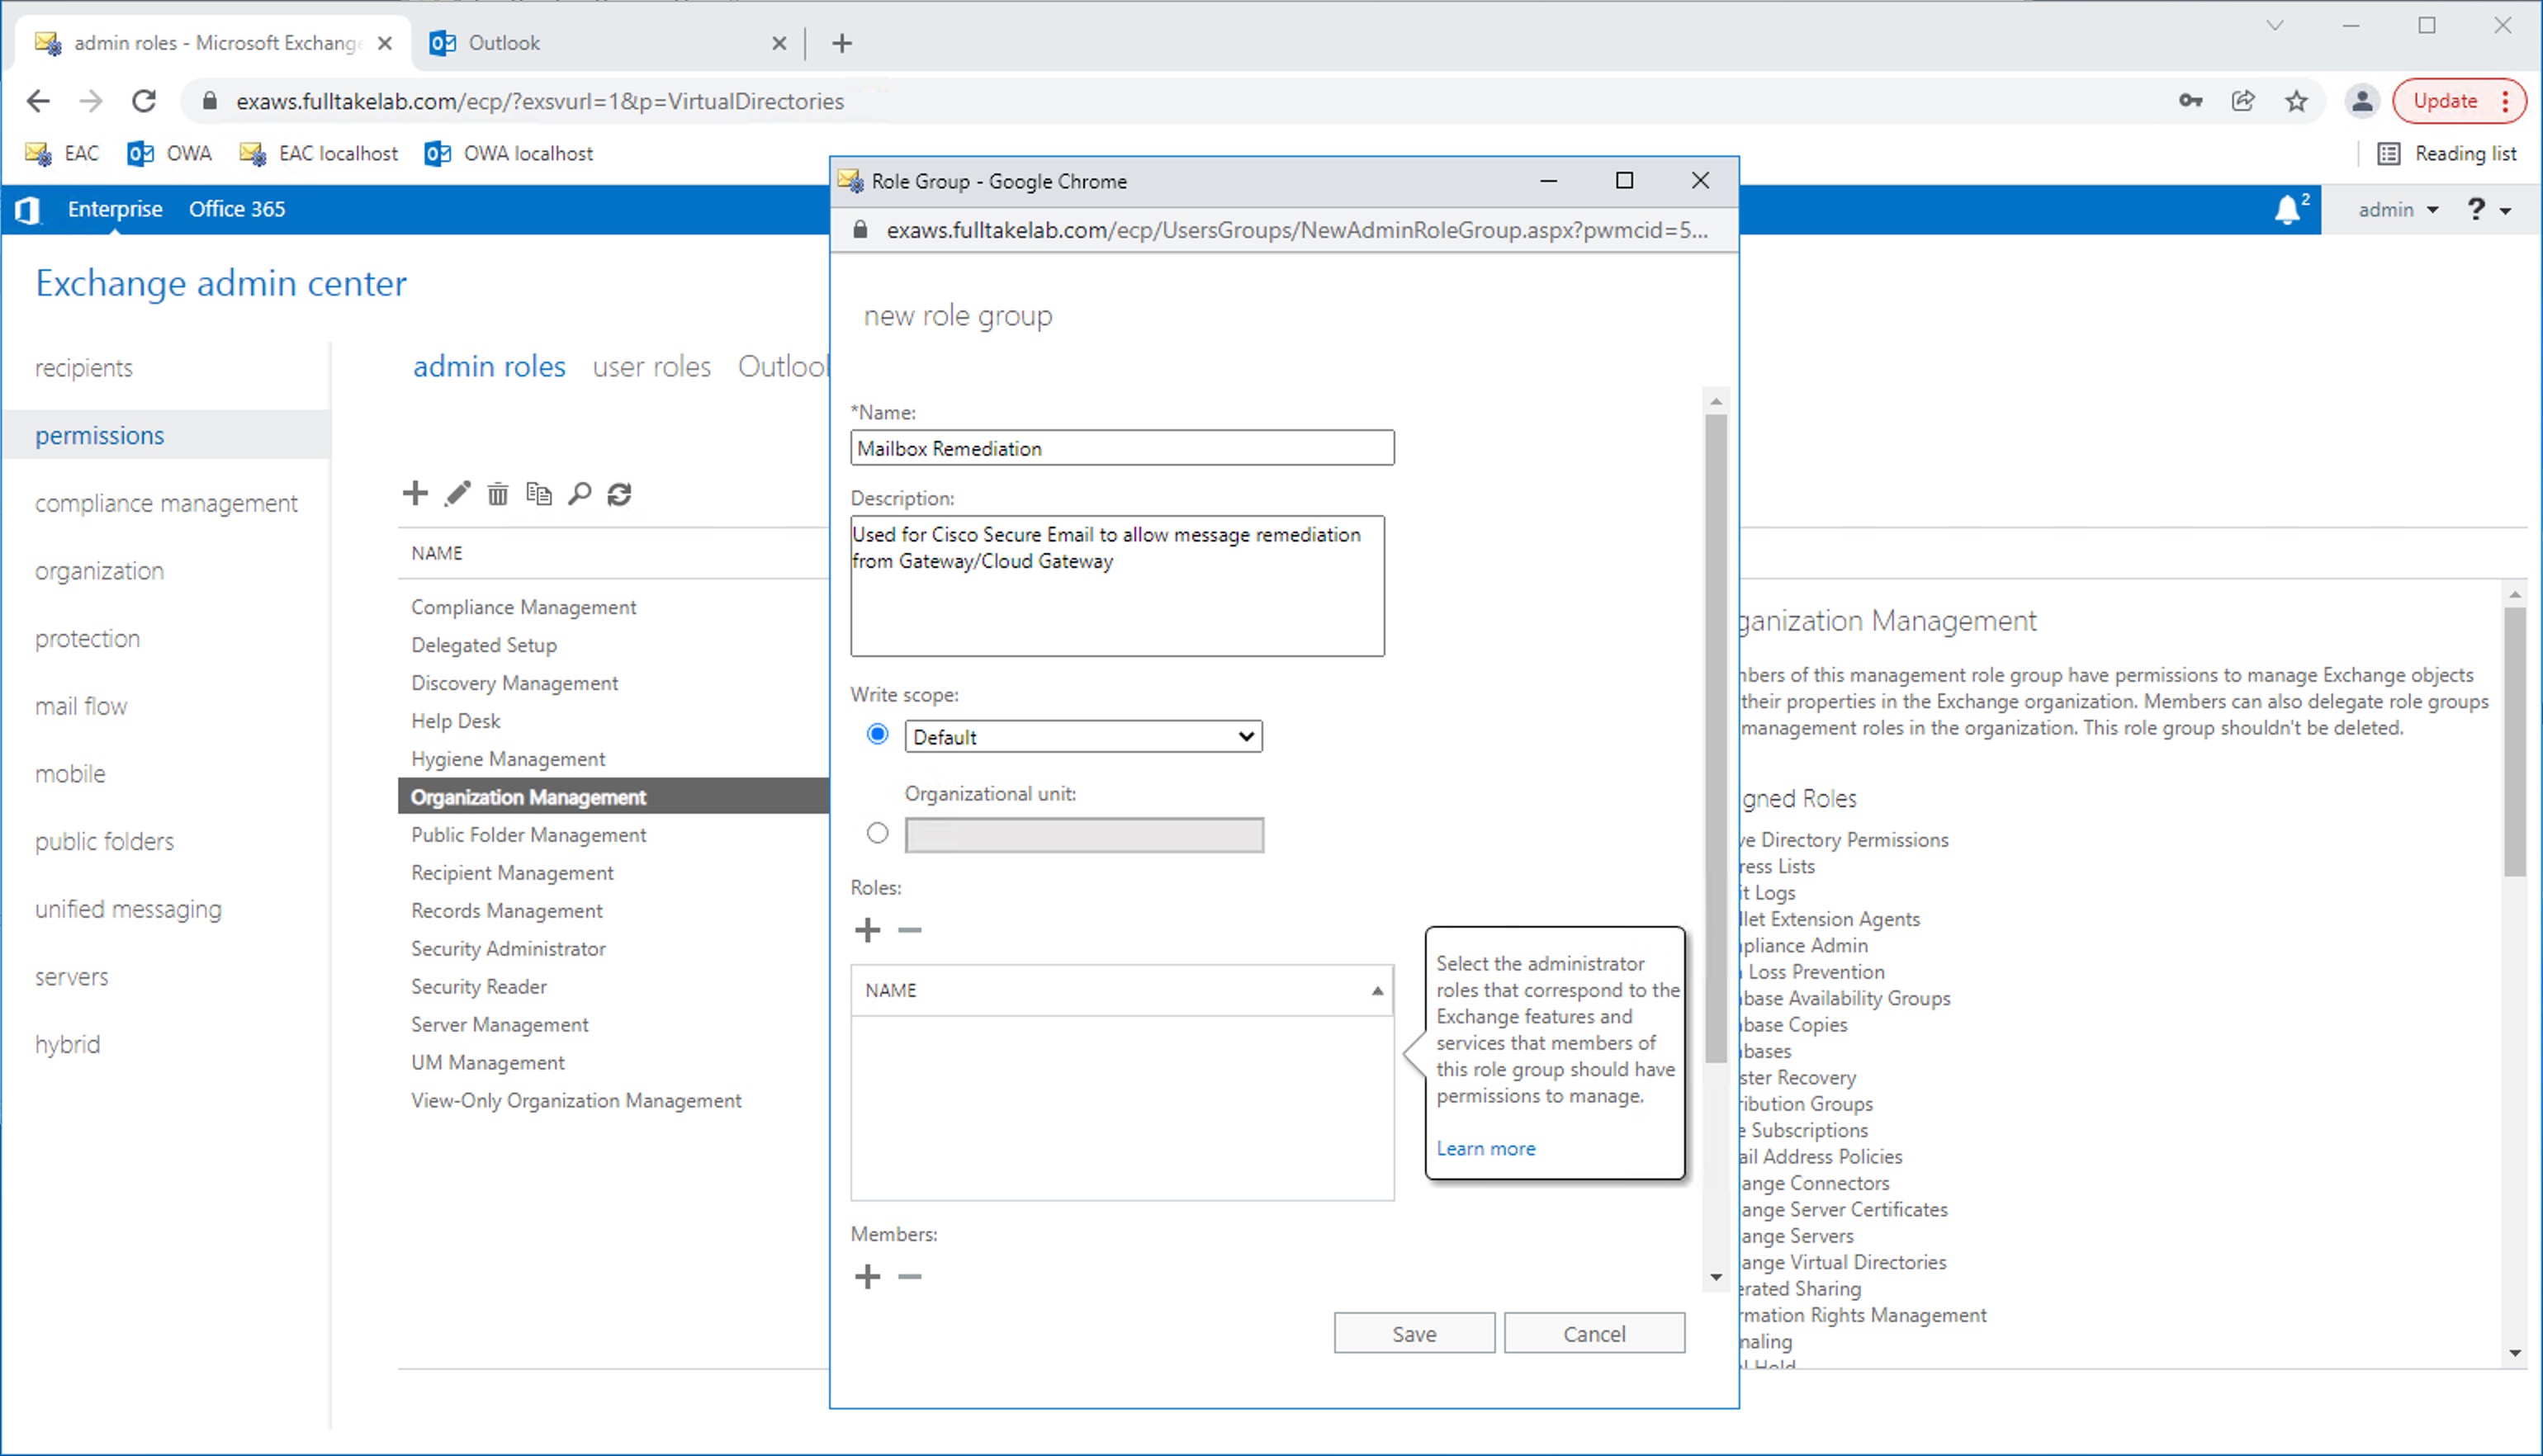Add a new role group
This screenshot has width=2543, height=1456.
tap(415, 493)
